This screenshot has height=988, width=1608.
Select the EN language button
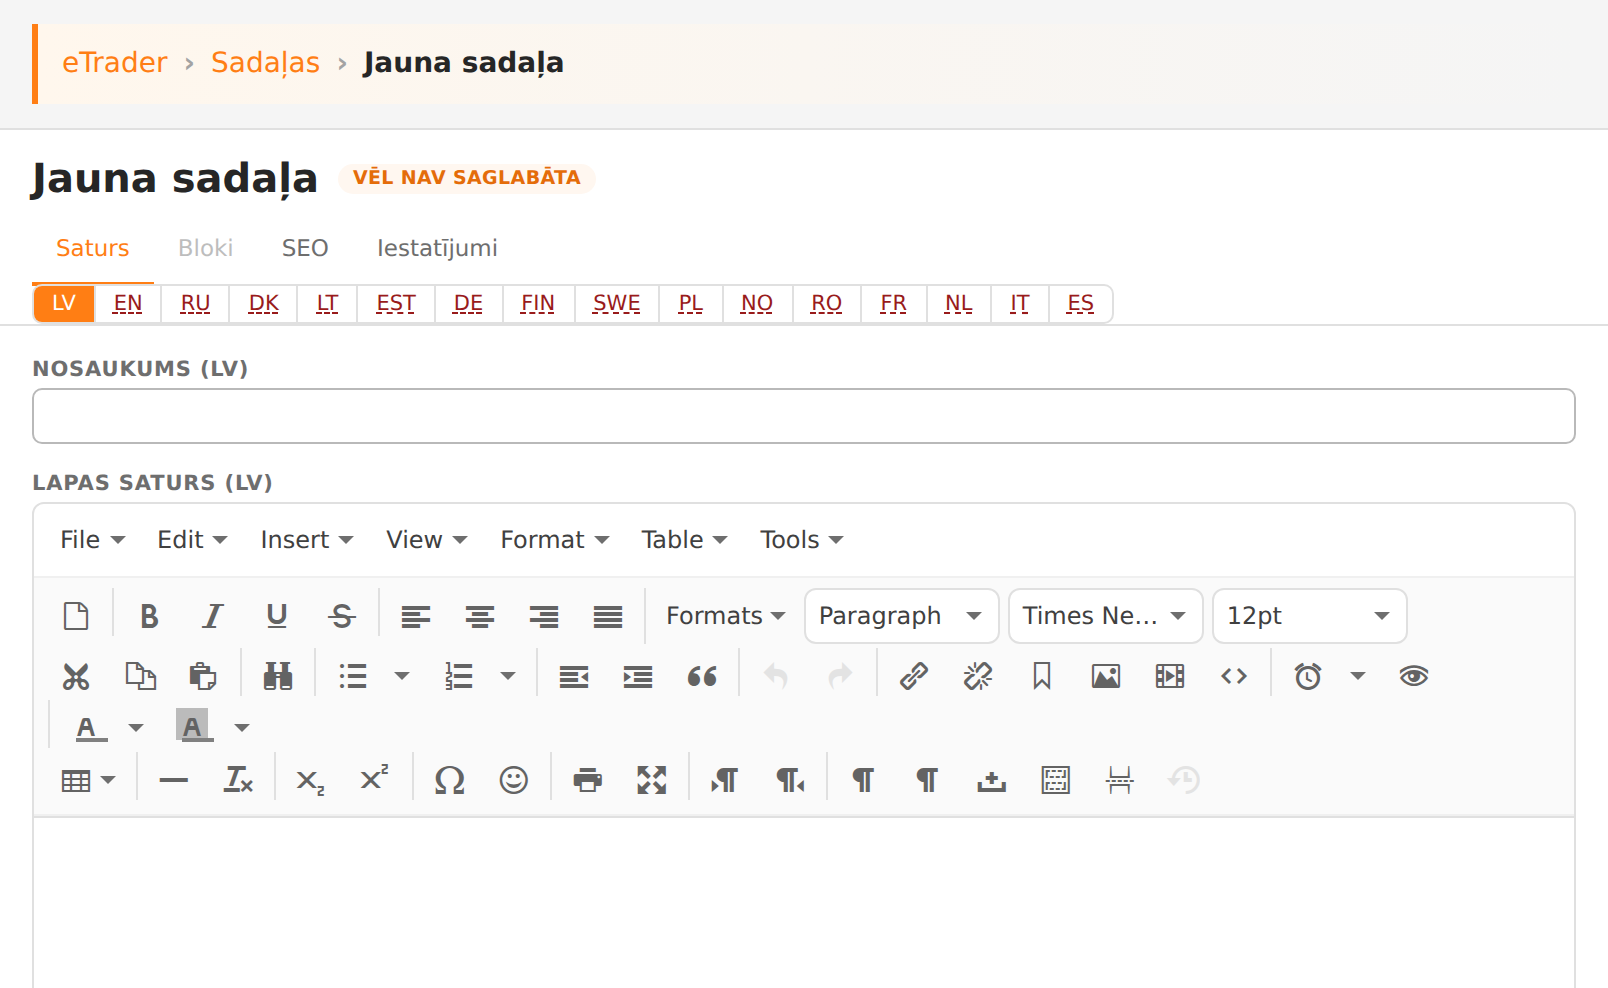(x=128, y=304)
